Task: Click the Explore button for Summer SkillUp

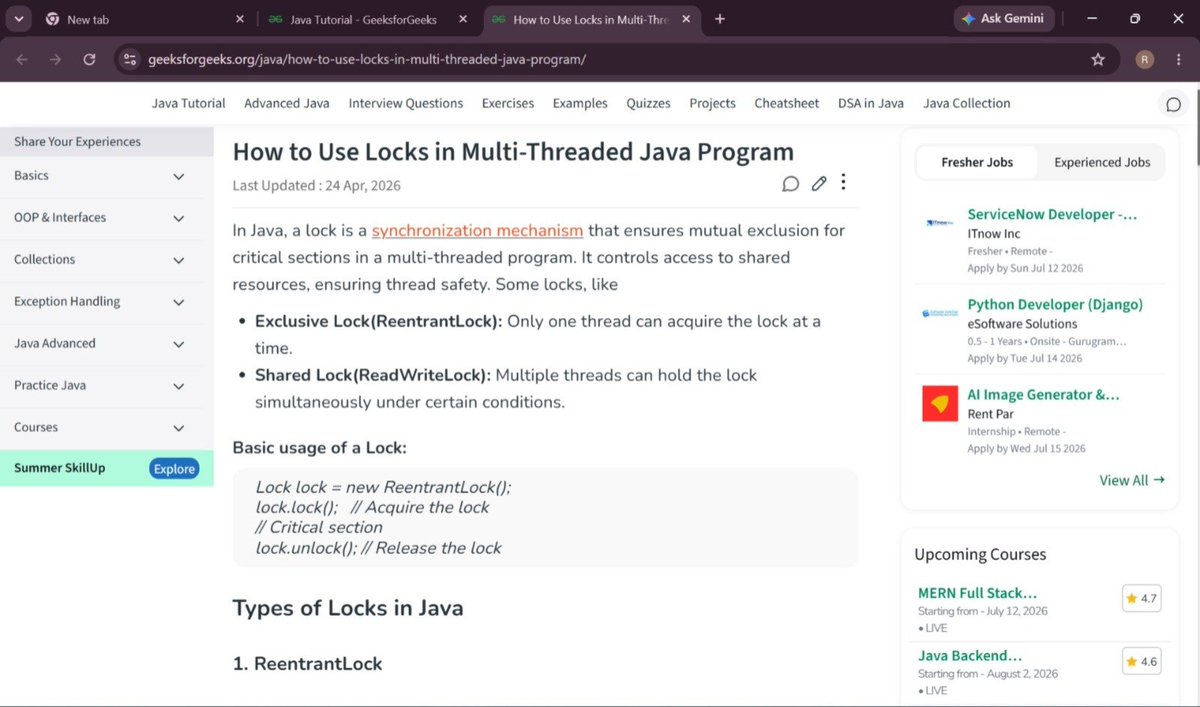Action: pyautogui.click(x=174, y=469)
